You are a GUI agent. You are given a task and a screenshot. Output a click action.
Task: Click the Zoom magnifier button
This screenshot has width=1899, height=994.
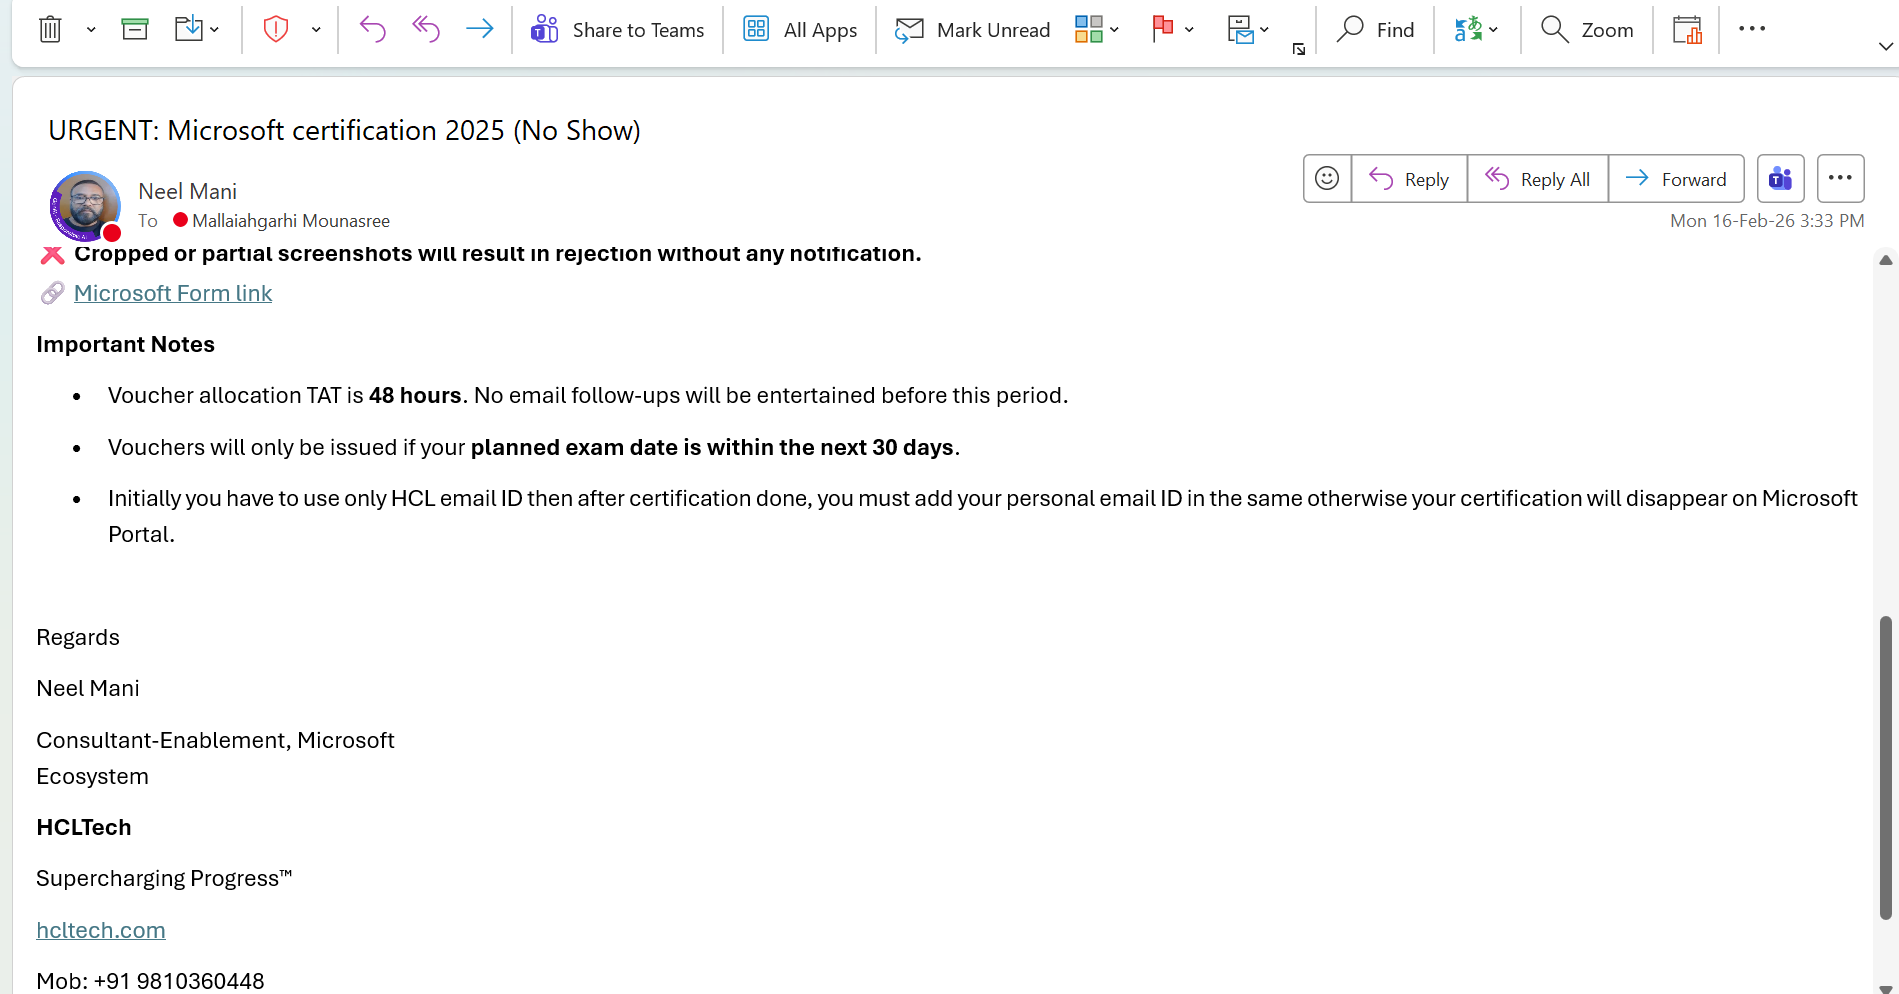coord(1587,30)
